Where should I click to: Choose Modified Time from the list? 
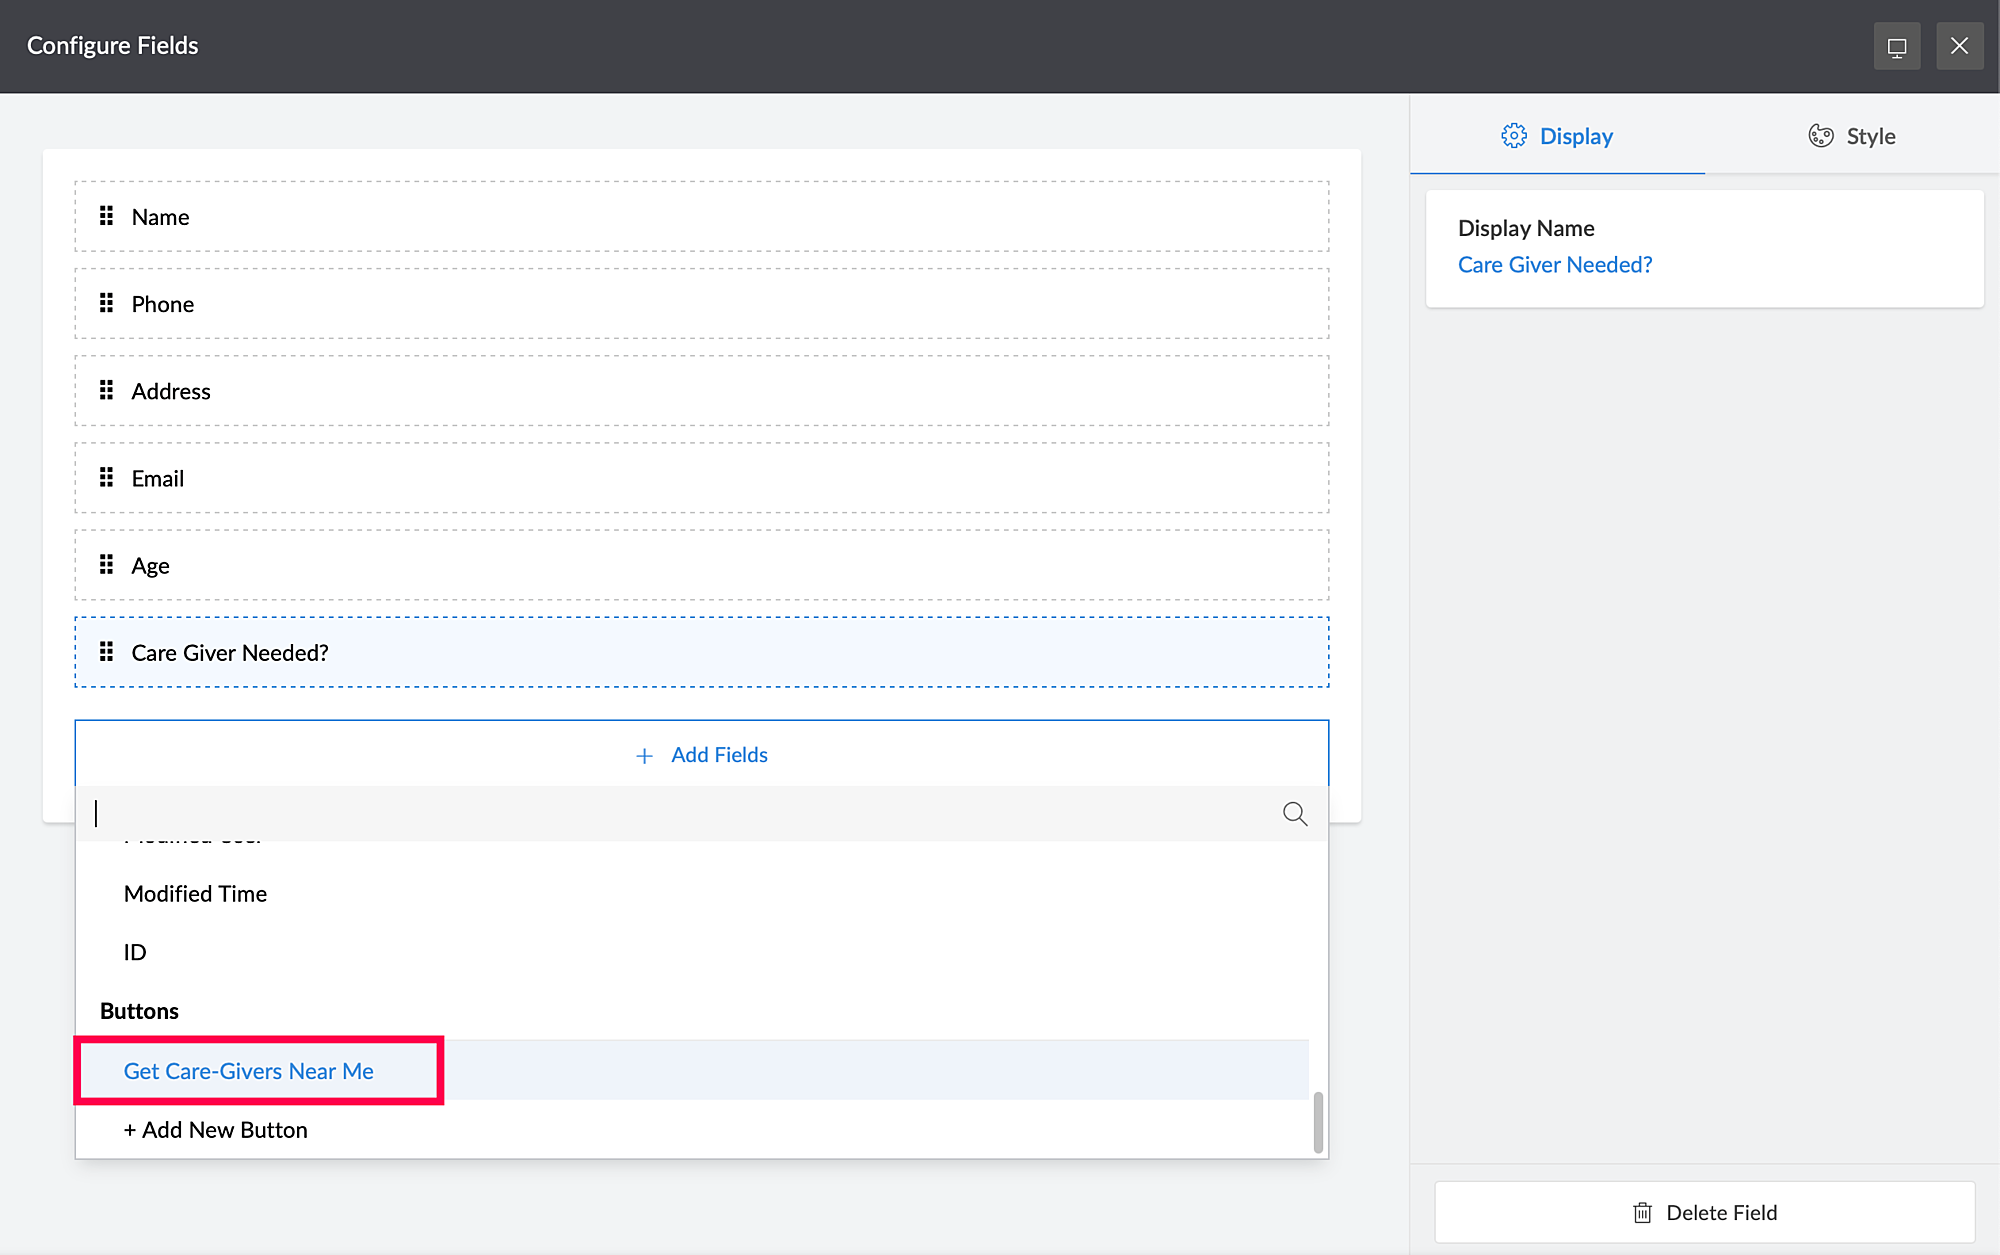coord(196,894)
